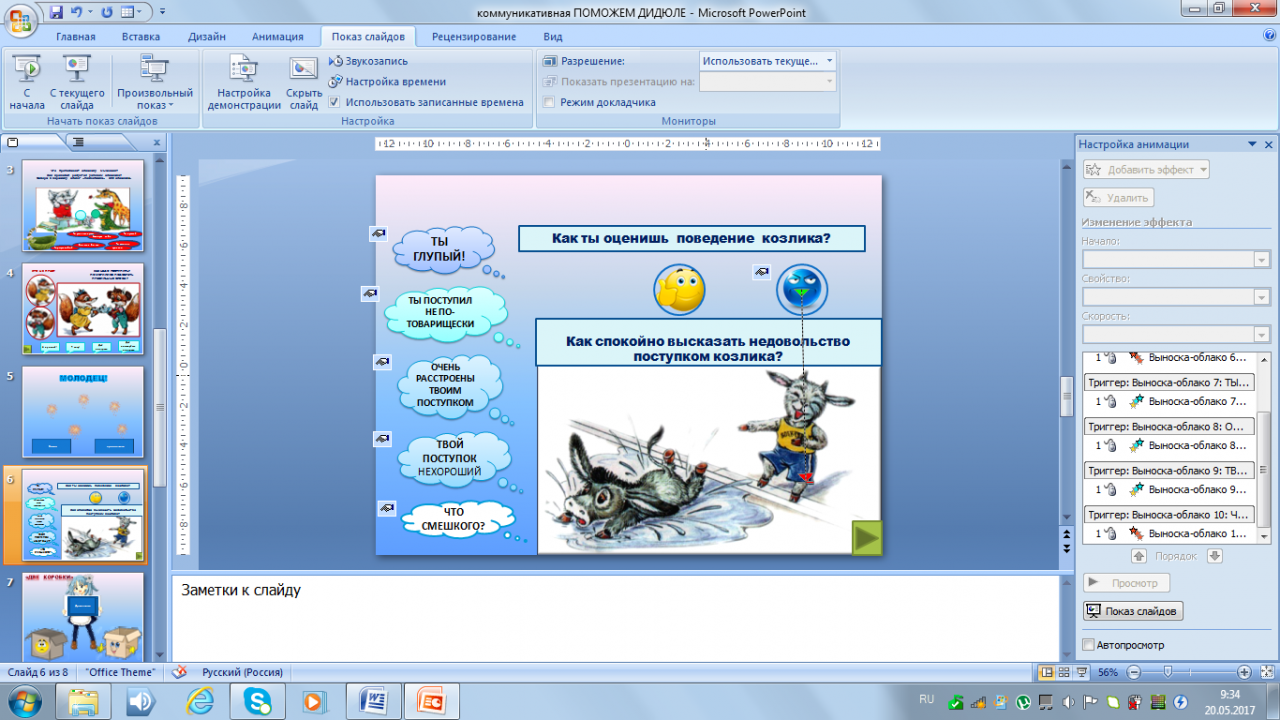Select the ЧТО СМЕШКОГО? cloud callout

pyautogui.click(x=455, y=519)
